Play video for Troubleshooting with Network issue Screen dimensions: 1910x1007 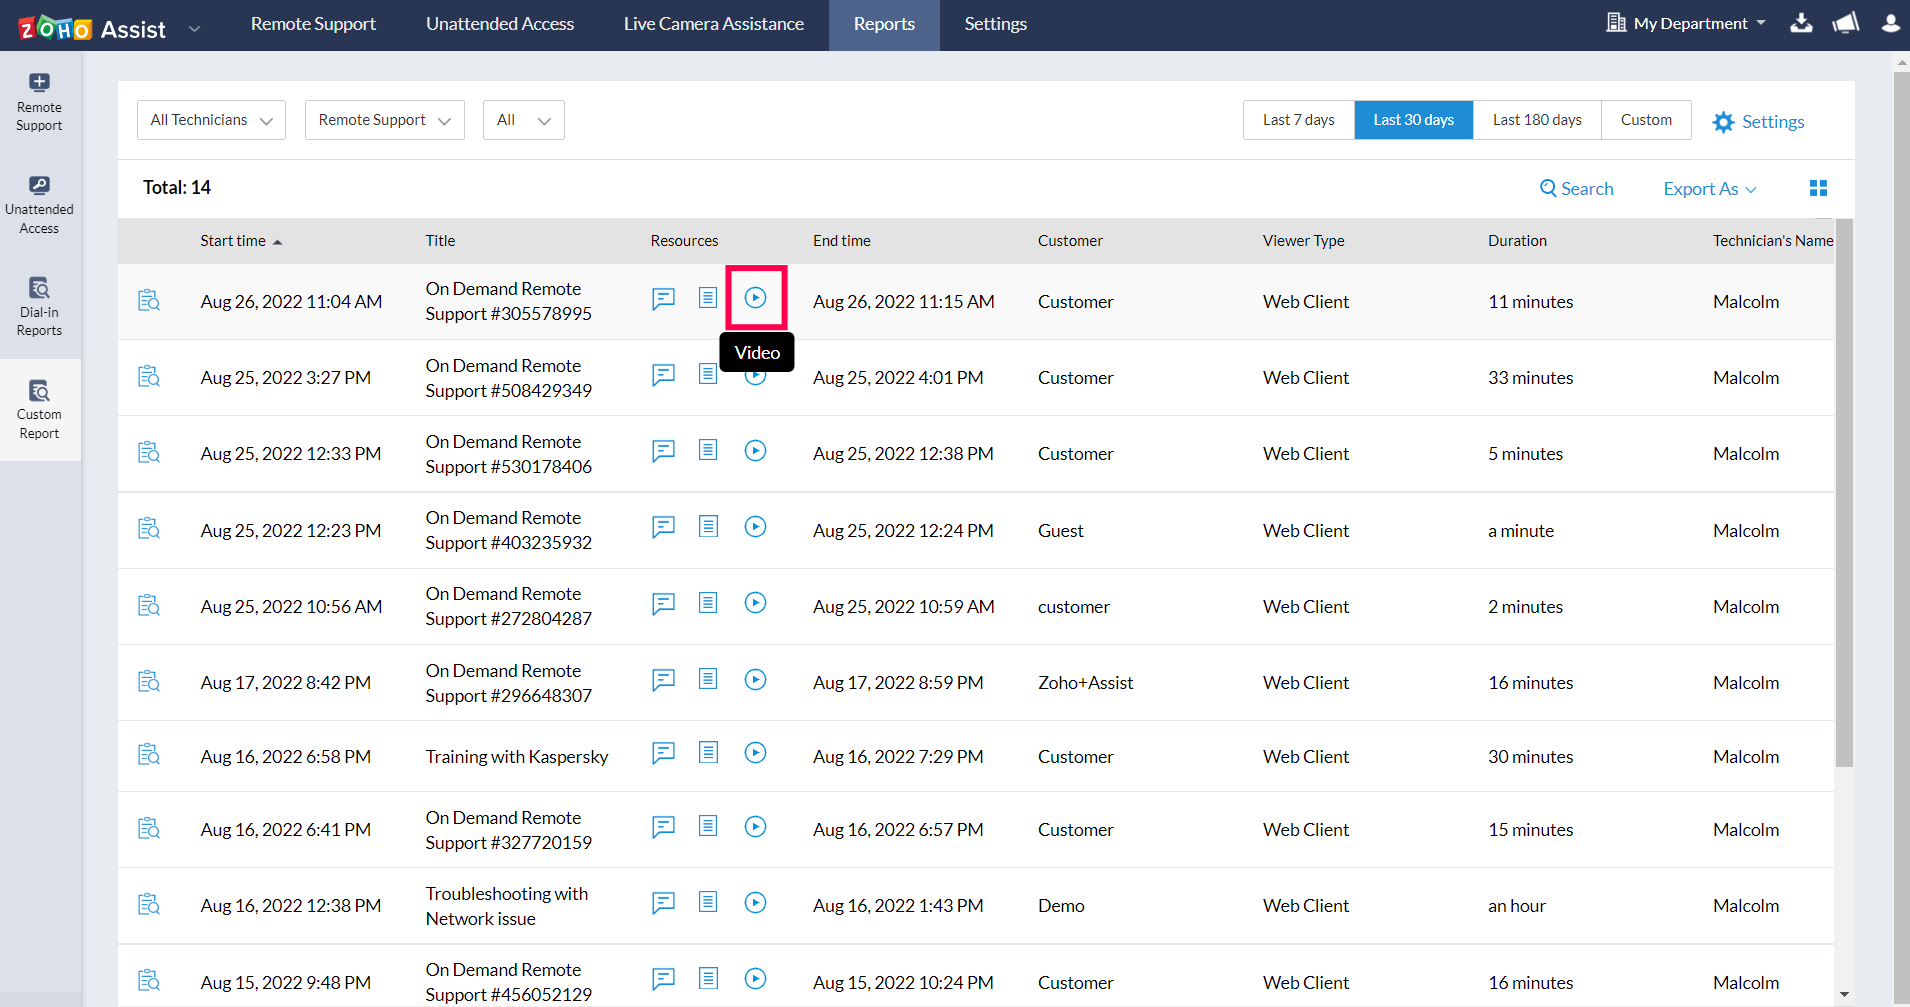click(x=755, y=902)
